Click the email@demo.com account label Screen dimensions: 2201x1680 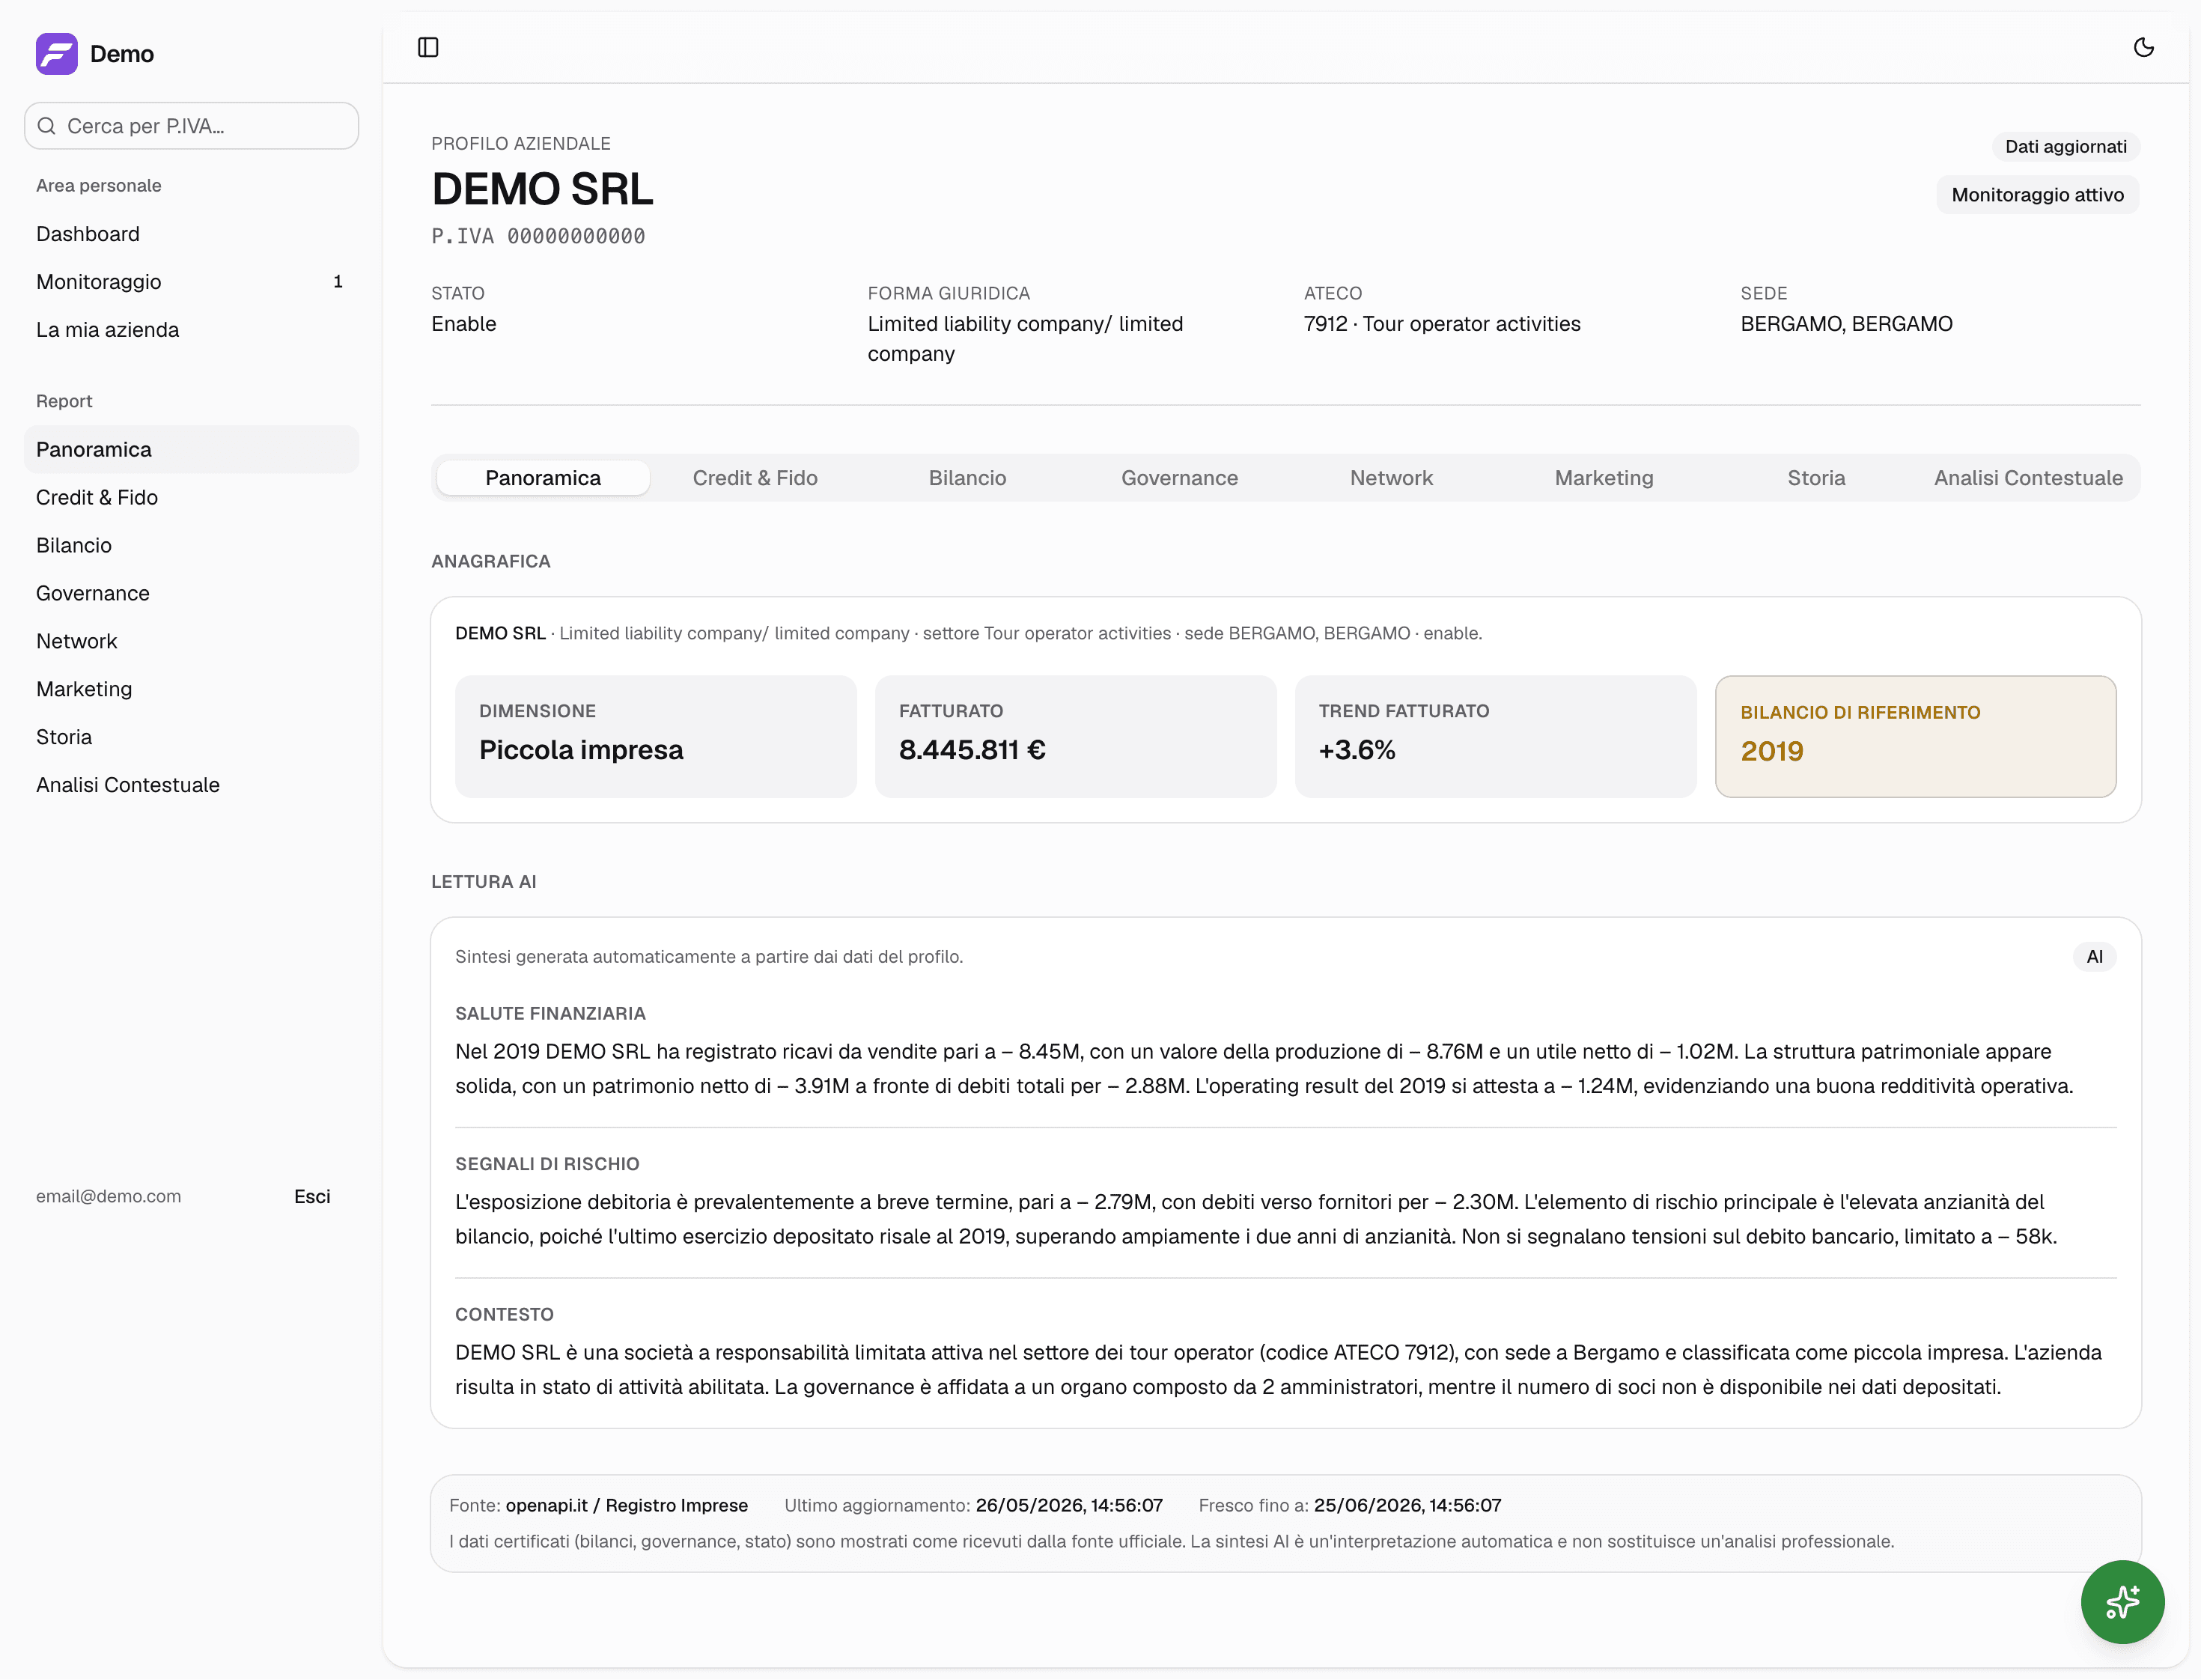(x=109, y=1197)
